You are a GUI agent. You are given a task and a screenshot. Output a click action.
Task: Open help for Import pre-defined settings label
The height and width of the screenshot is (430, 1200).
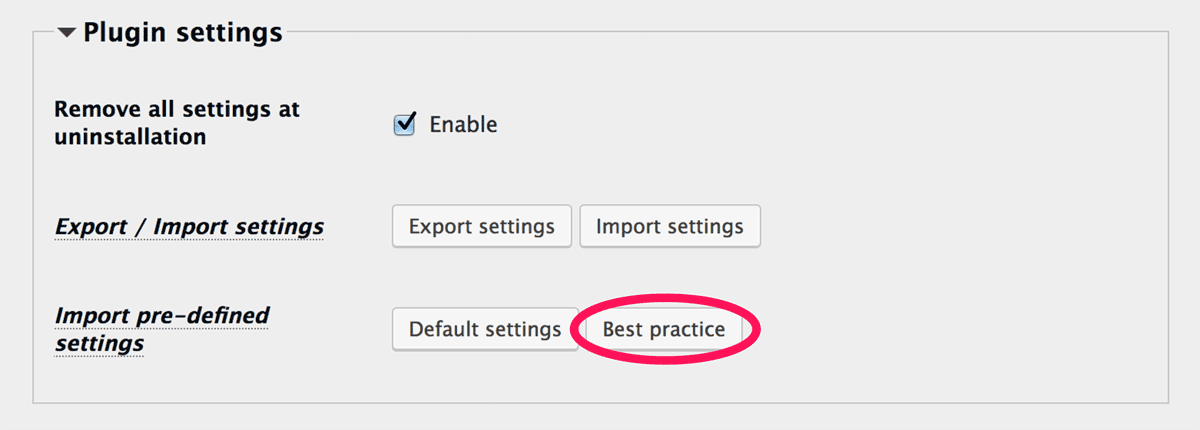[x=162, y=329]
